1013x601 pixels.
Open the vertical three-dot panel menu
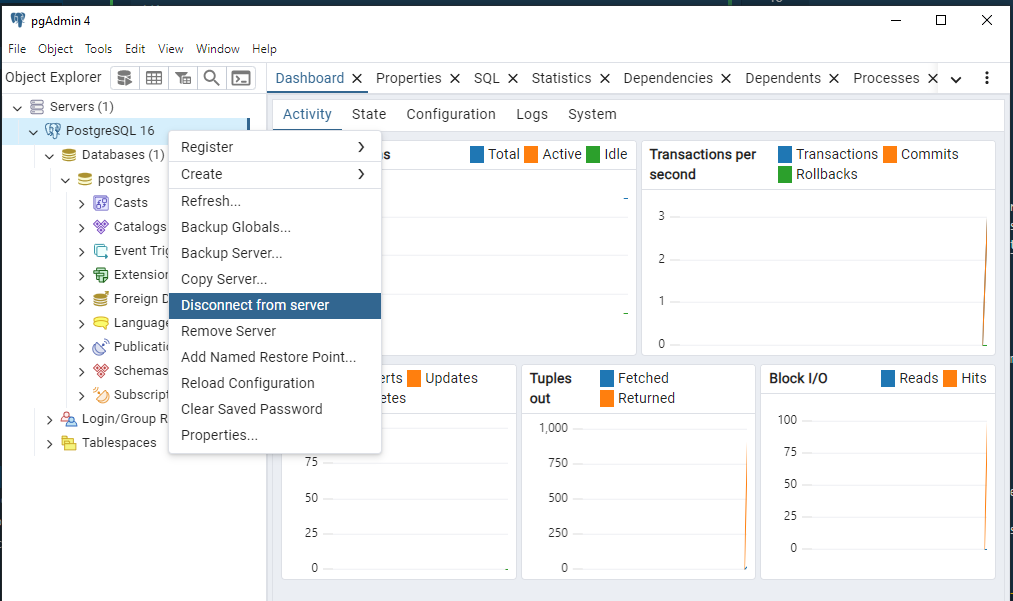point(987,78)
